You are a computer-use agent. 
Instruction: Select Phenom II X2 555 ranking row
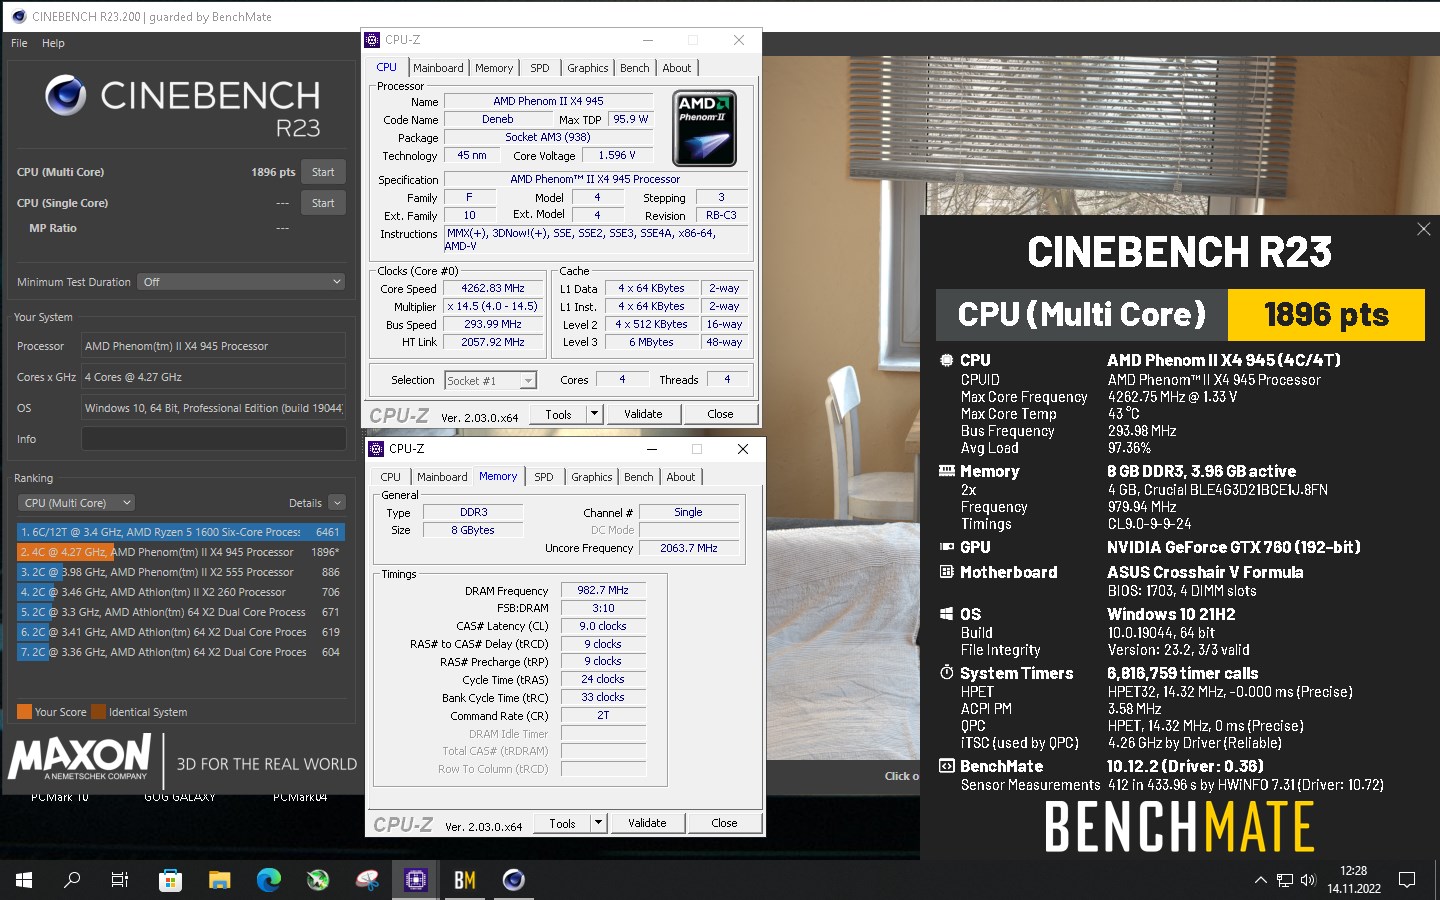[x=181, y=572]
